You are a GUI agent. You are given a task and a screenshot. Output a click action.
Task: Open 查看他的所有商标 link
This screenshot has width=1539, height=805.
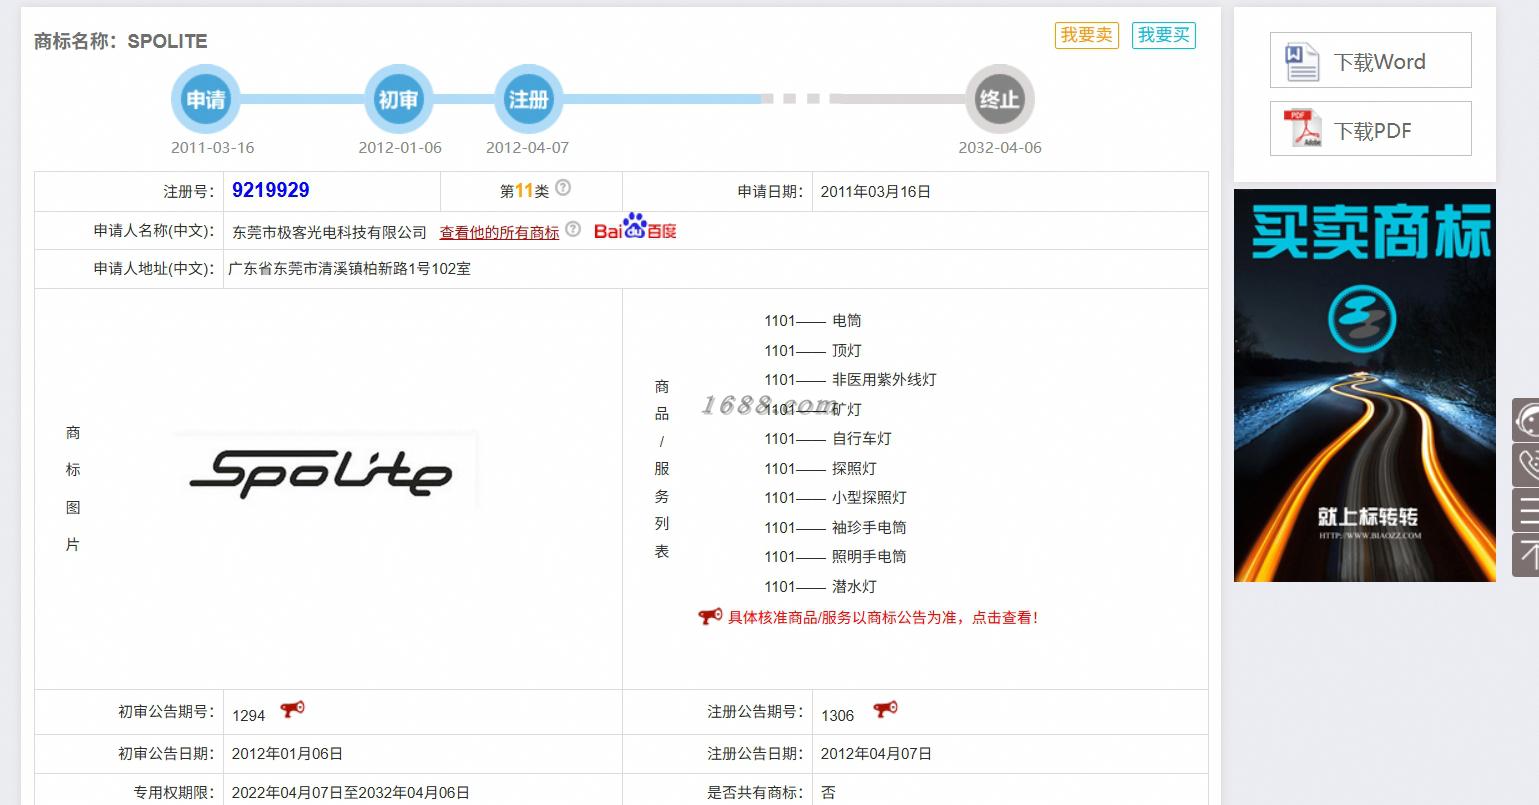(x=499, y=232)
